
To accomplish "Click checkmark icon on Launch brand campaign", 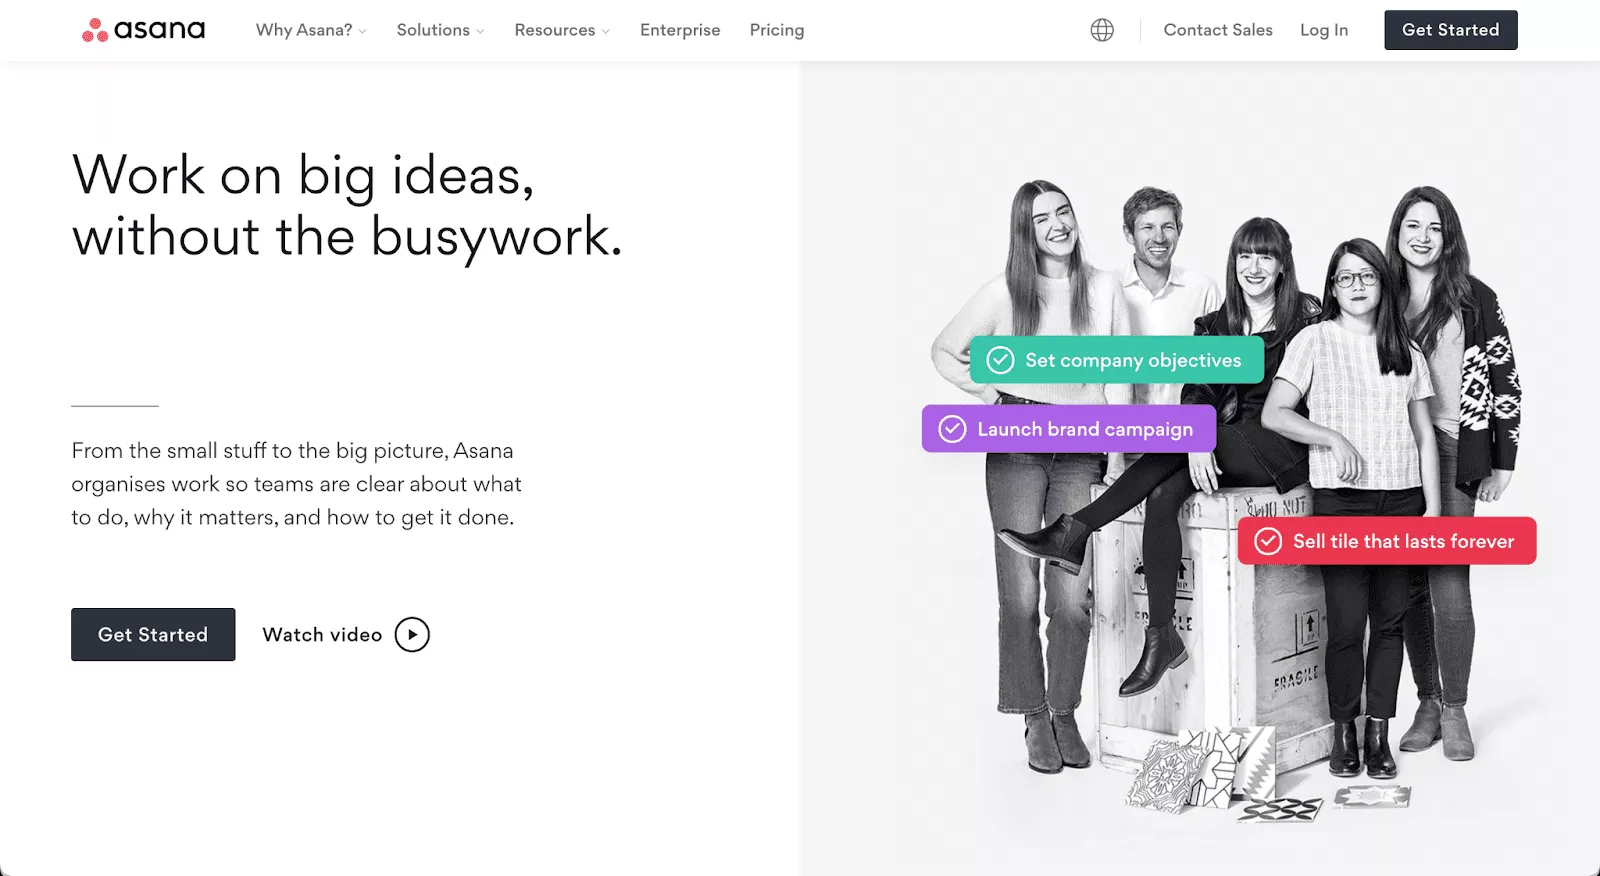I will [x=952, y=429].
